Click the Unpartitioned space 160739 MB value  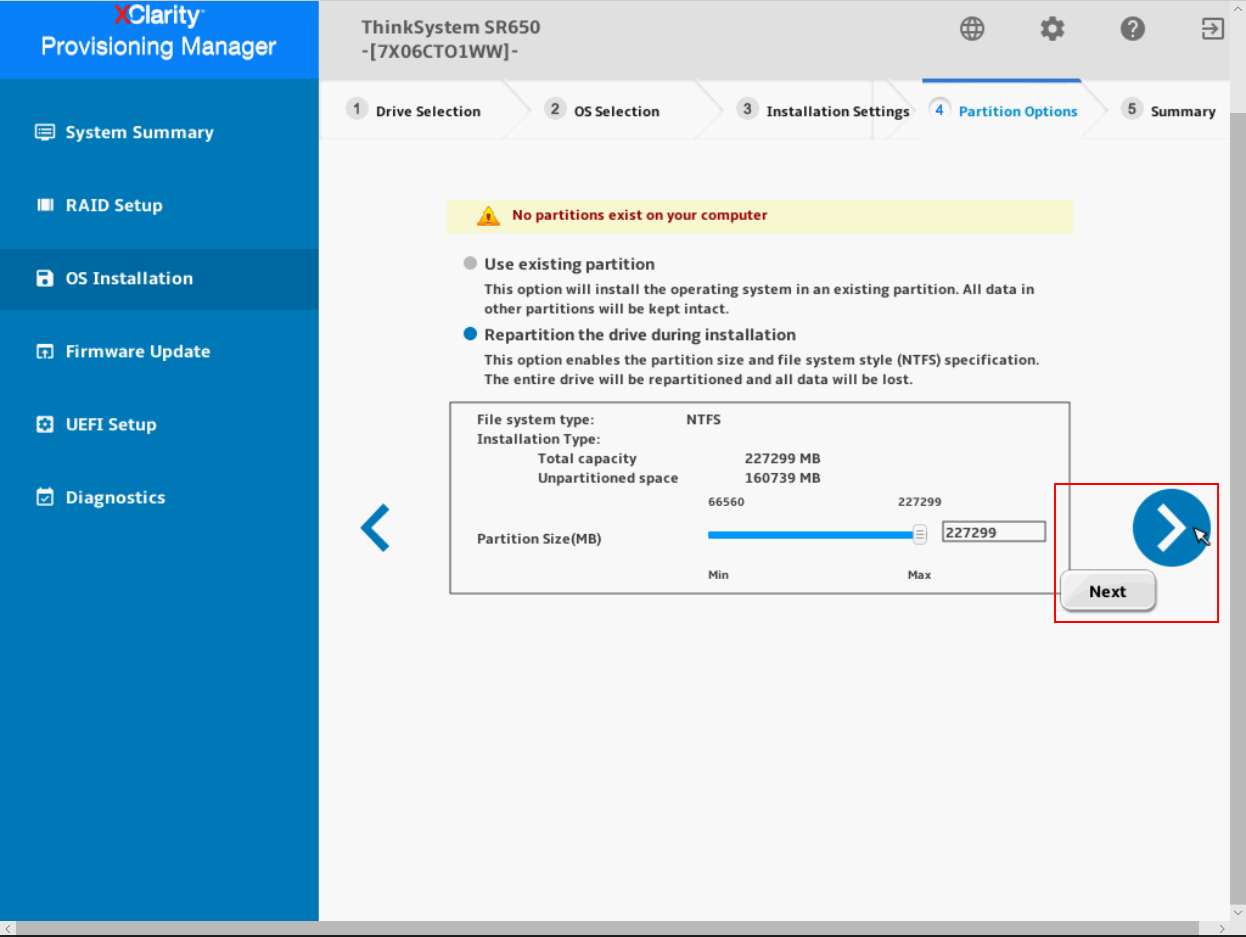pos(783,478)
